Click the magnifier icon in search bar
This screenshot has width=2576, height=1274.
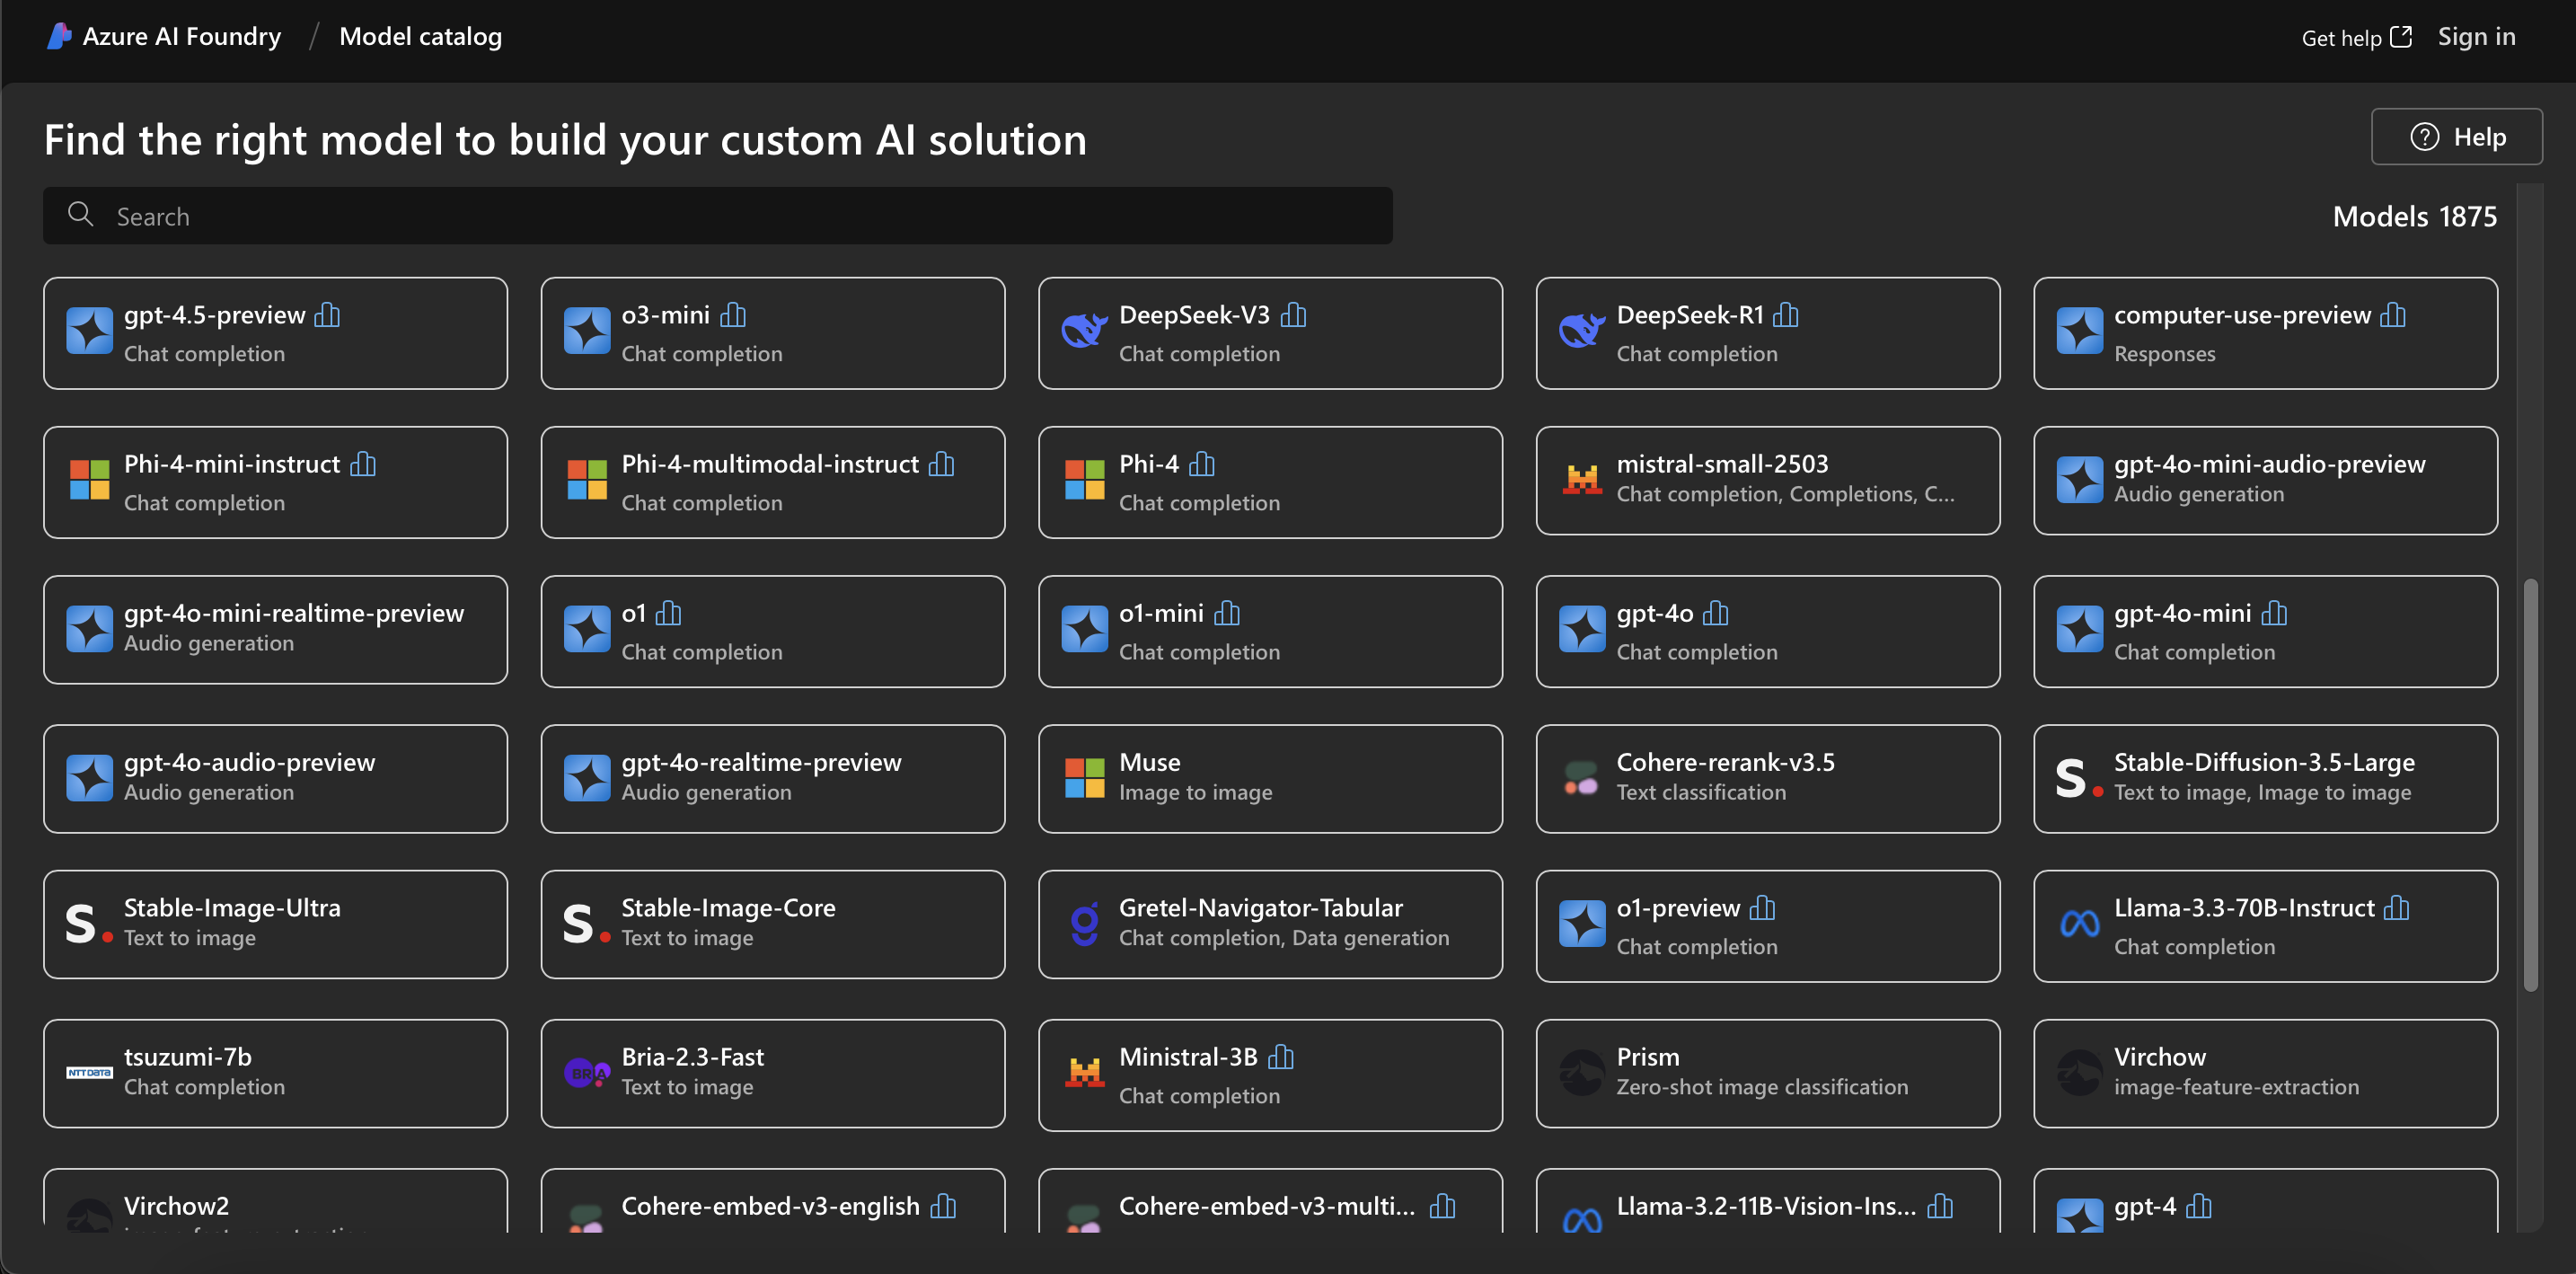pyautogui.click(x=80, y=215)
